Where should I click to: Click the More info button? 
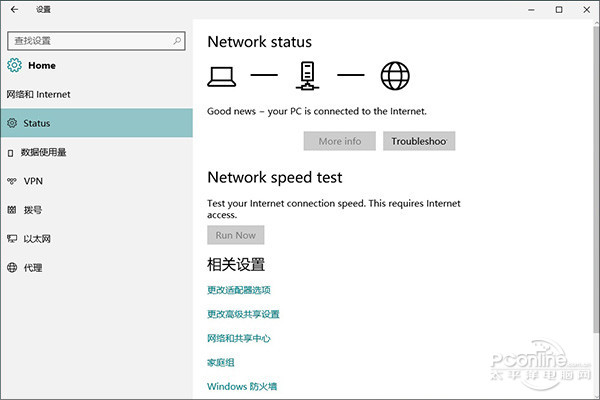[x=340, y=141]
